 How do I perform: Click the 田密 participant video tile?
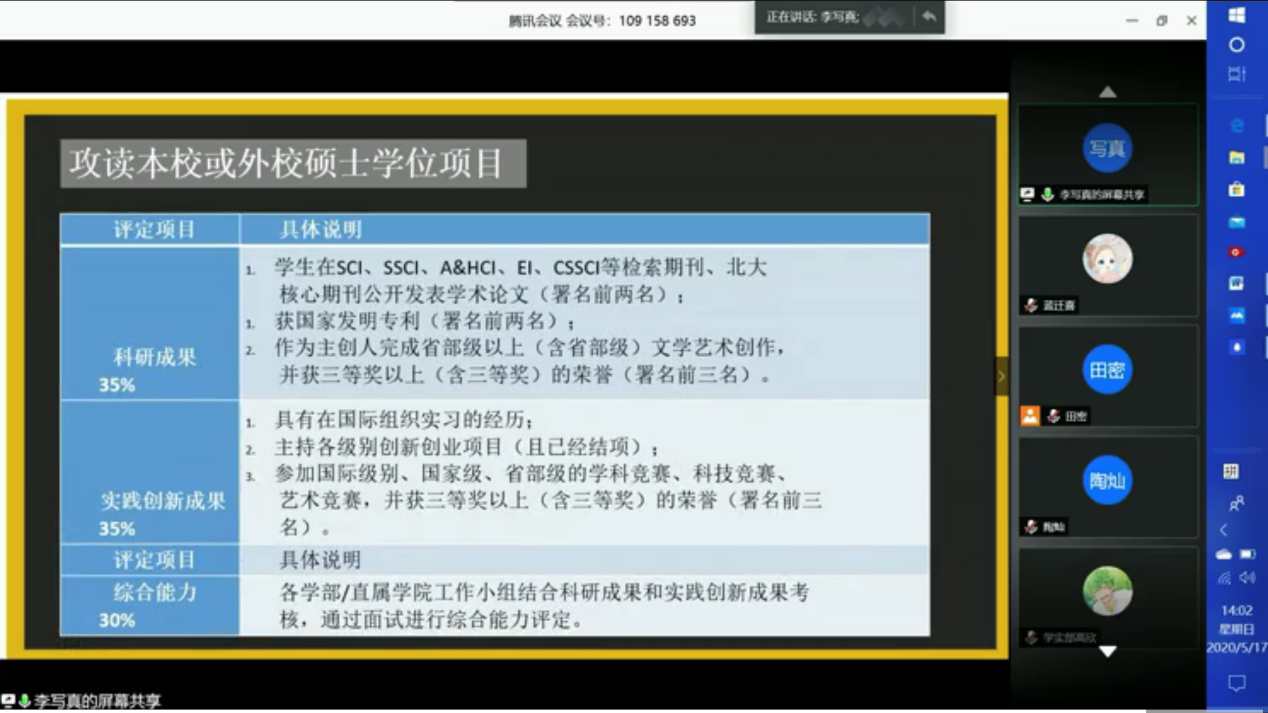click(x=1107, y=376)
